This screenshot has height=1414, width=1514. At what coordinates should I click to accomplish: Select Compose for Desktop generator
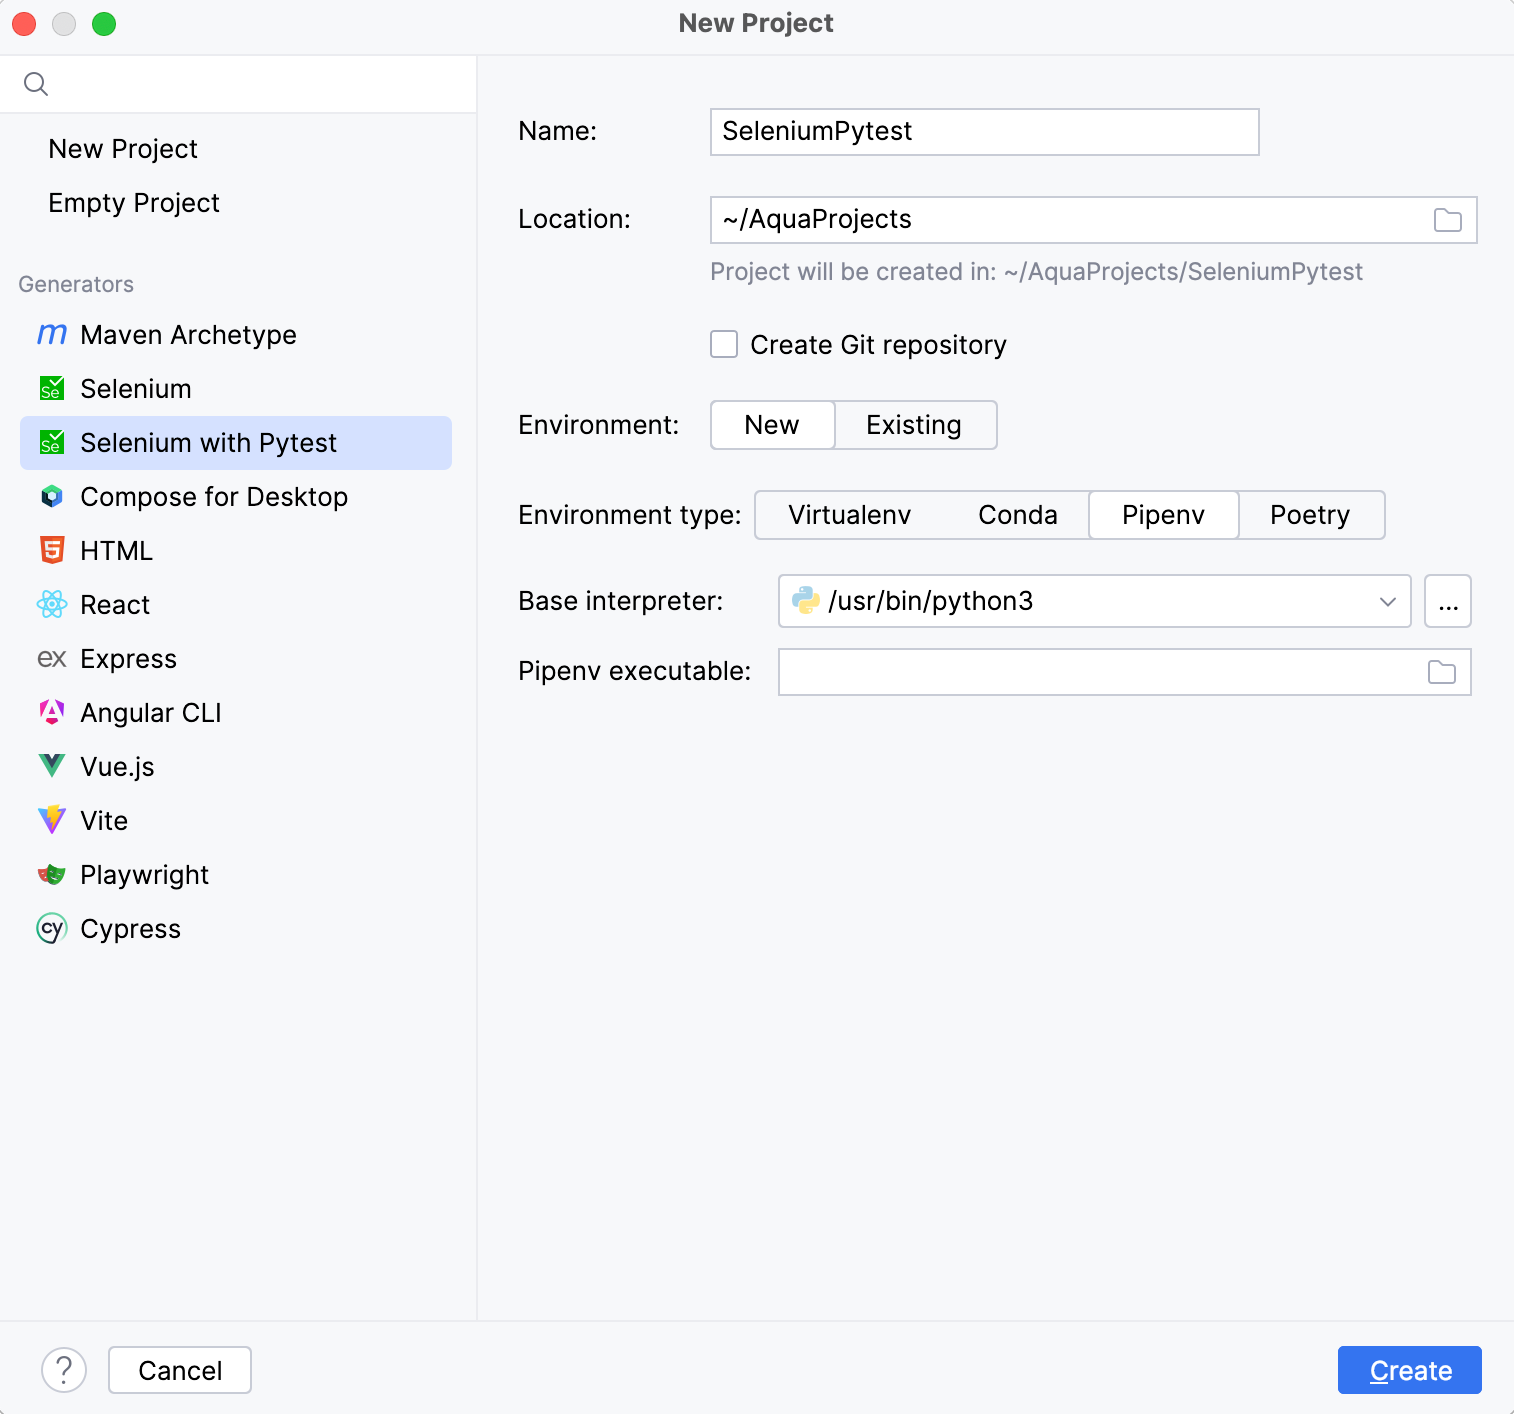pos(214,497)
